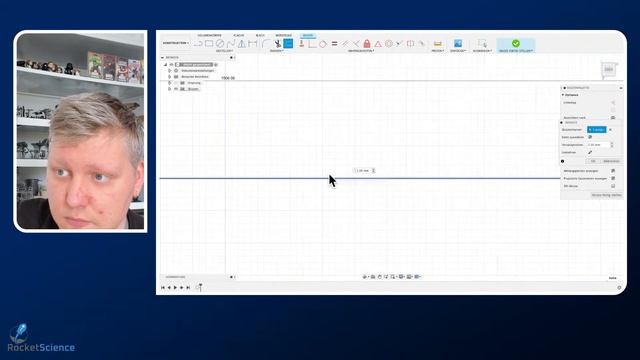Apply the Perpendicular constraint
The image size is (640, 360).
[x=356, y=43]
